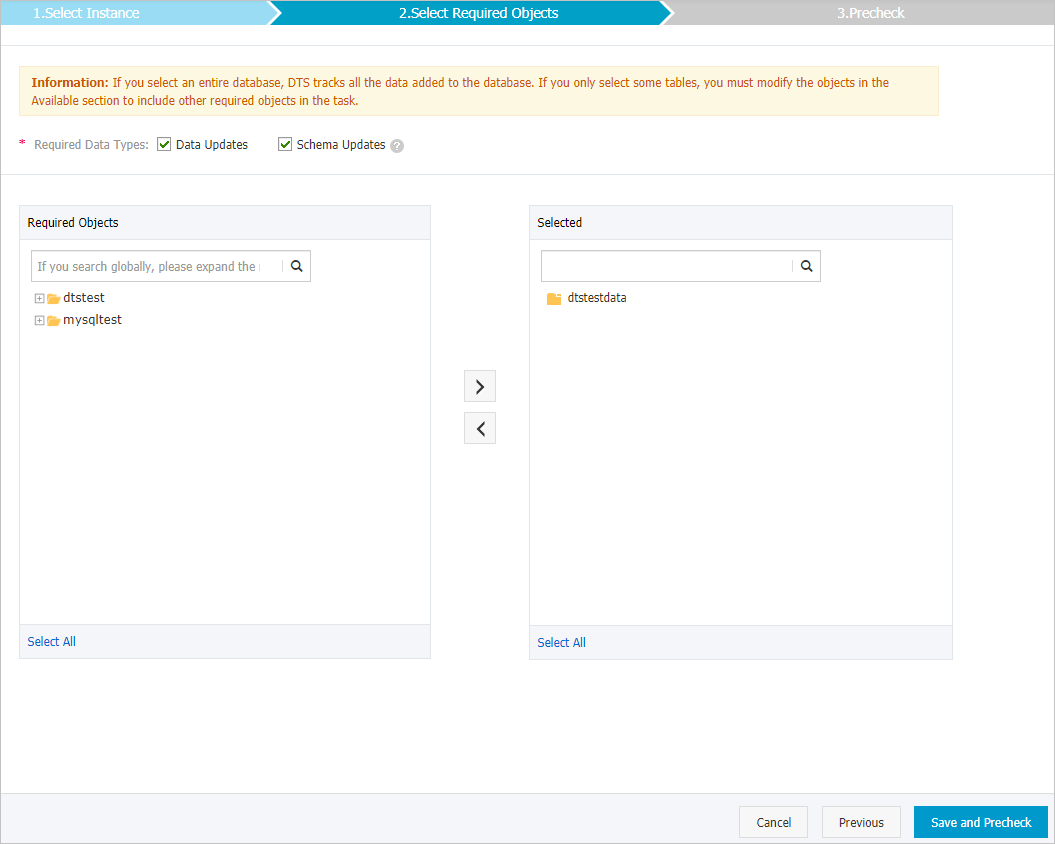Click Select All under Required Objects
Screen dimensions: 1055x844
51,641
